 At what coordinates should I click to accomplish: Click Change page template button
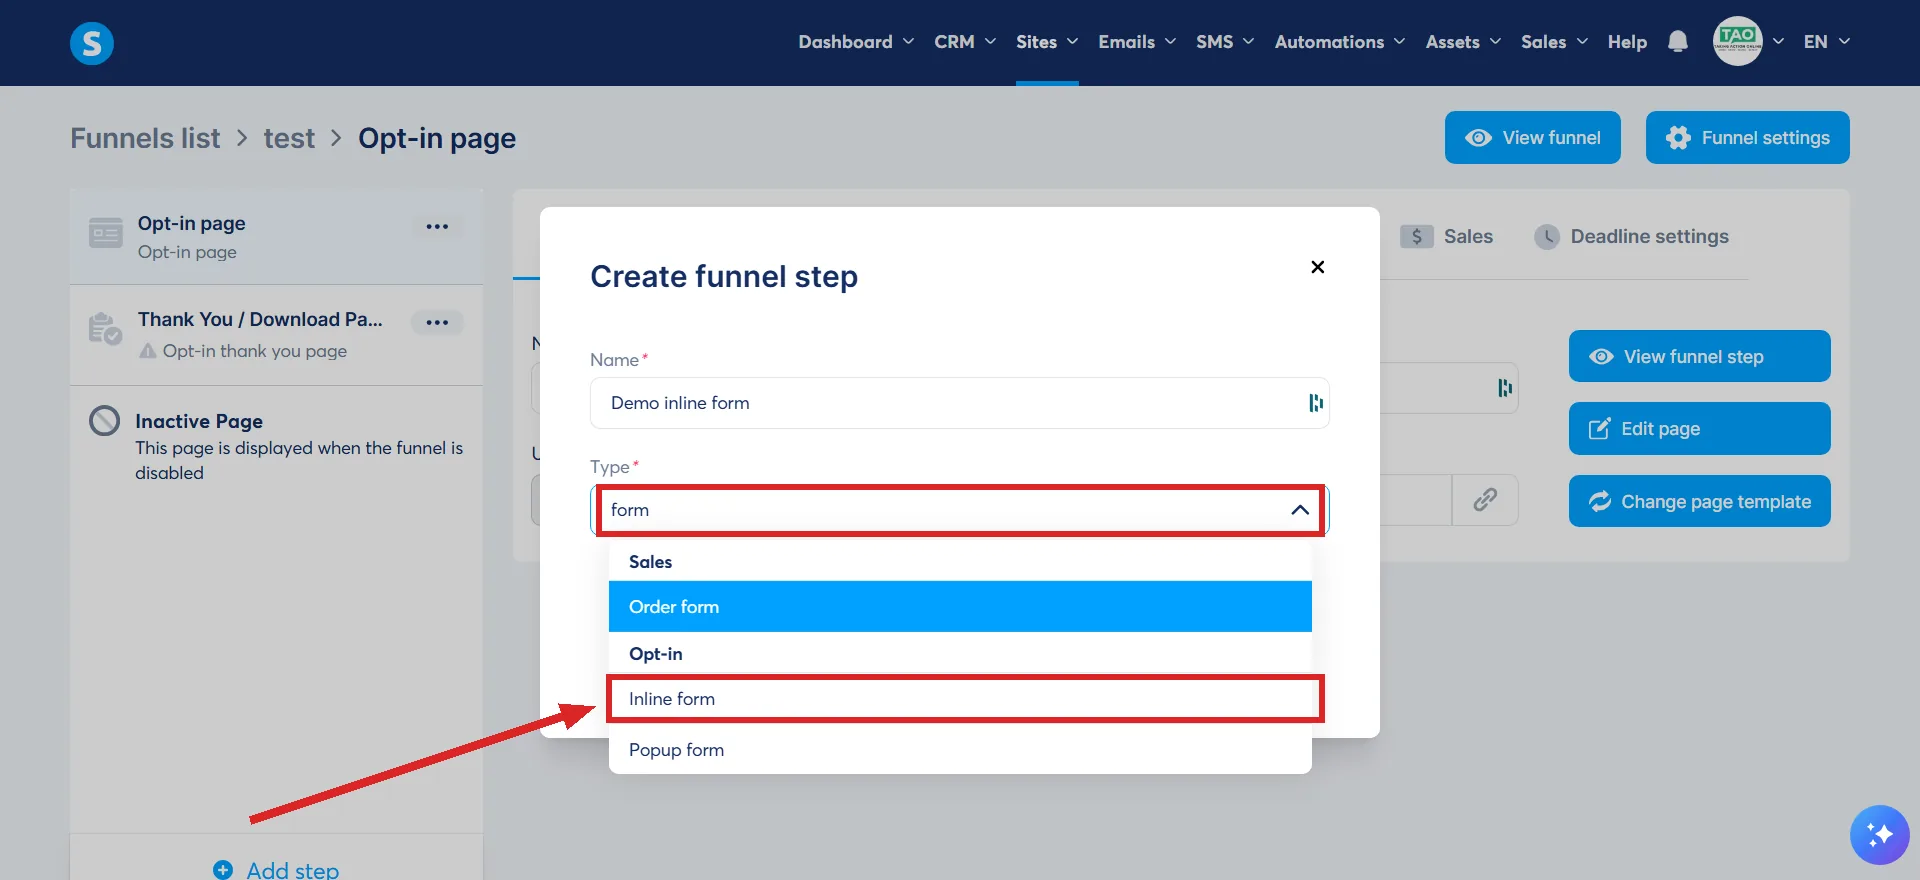point(1700,501)
